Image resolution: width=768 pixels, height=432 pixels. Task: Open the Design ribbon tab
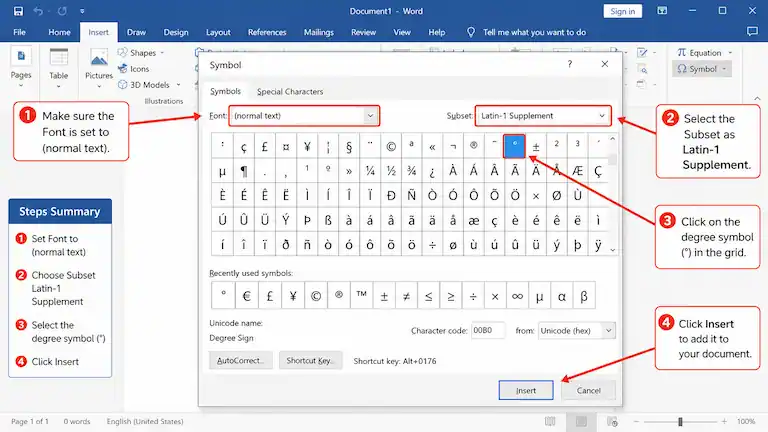pos(176,32)
